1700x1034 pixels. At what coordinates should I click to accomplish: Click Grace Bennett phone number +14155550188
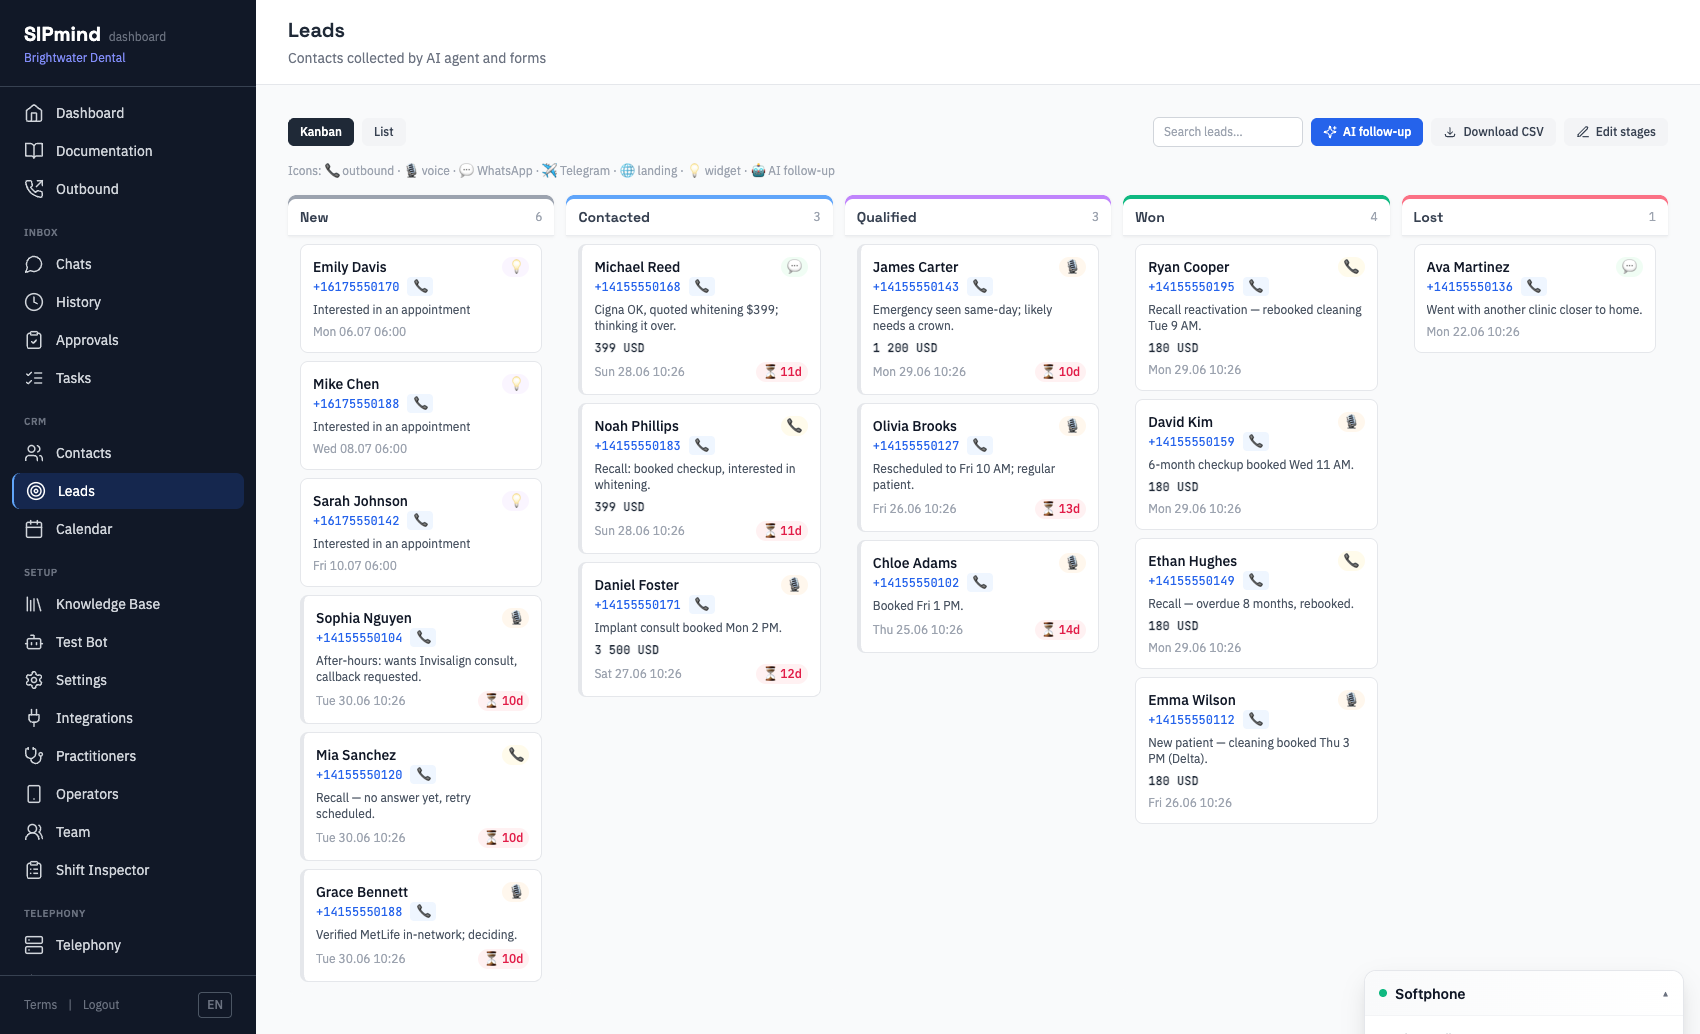[x=359, y=912]
